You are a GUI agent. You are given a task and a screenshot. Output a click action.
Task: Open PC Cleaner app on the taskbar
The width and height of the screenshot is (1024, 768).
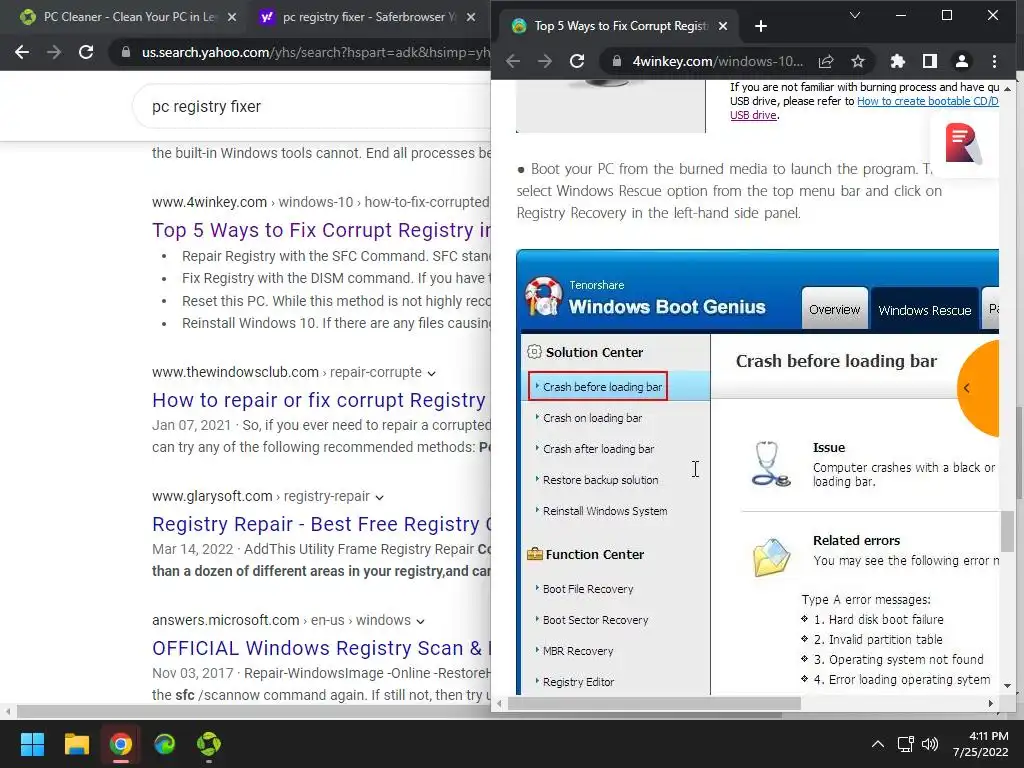coord(209,744)
